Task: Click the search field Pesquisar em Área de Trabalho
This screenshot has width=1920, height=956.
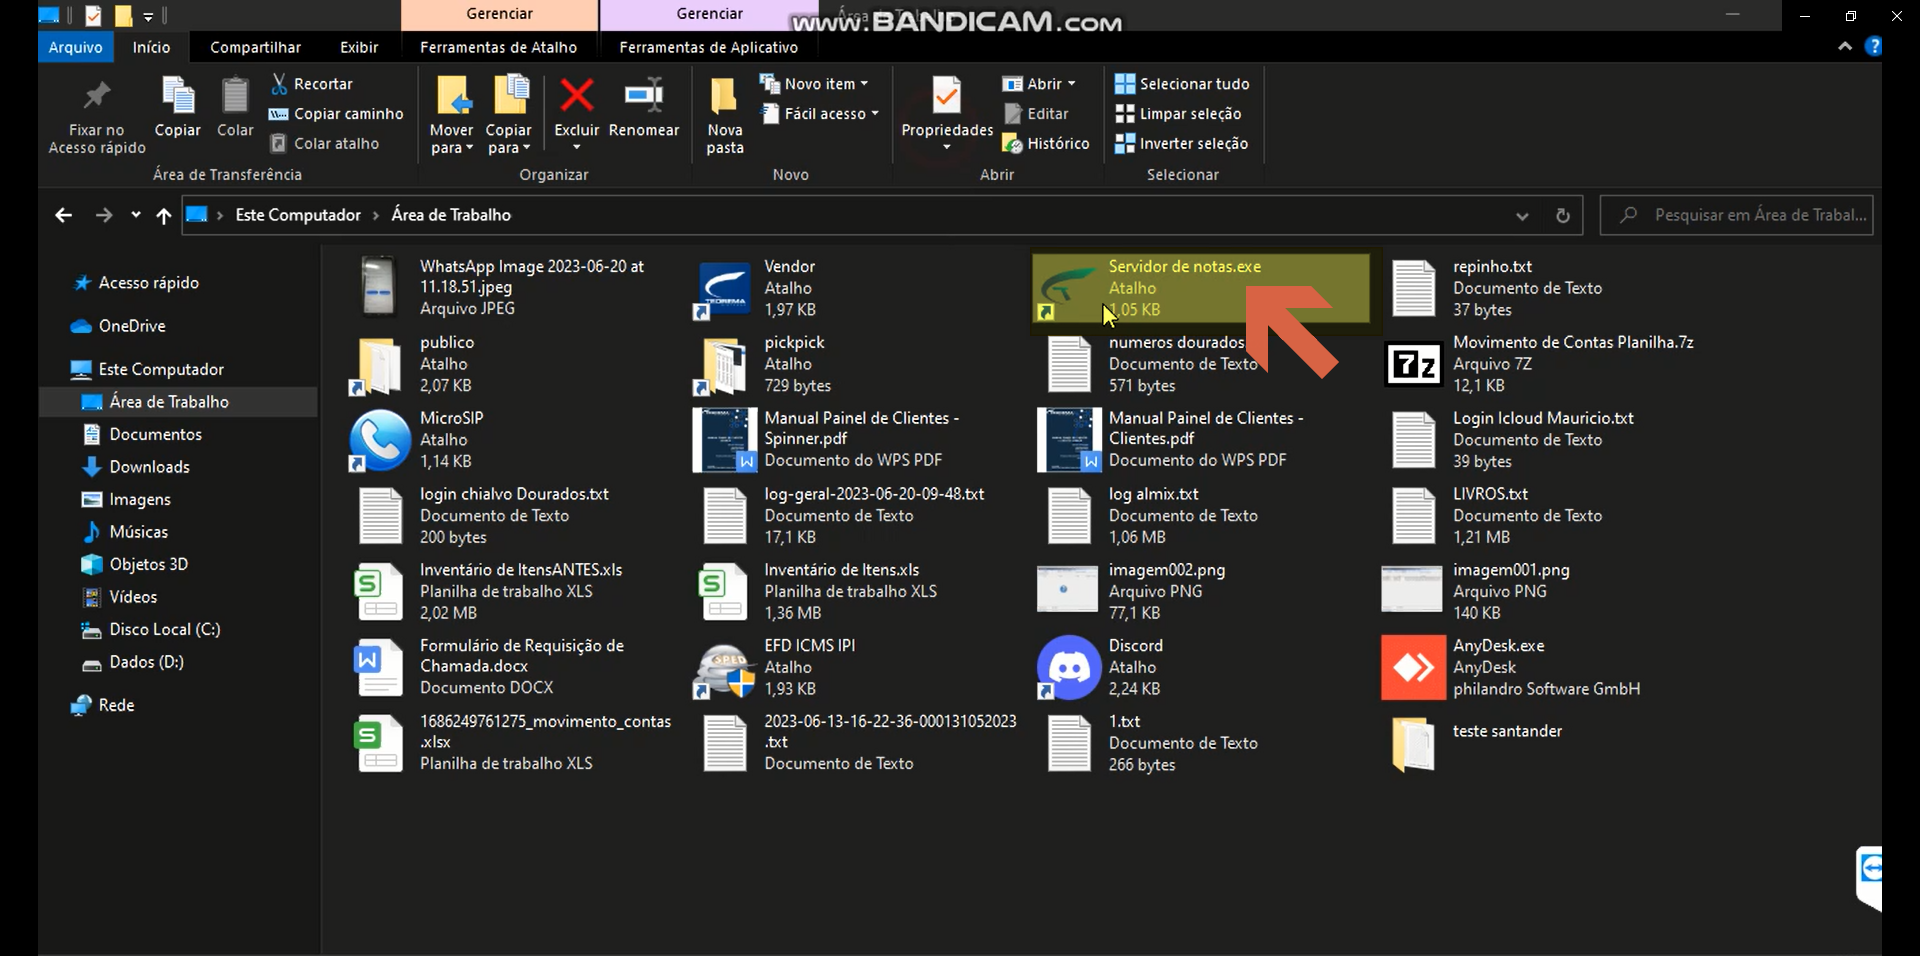Action: coord(1737,215)
